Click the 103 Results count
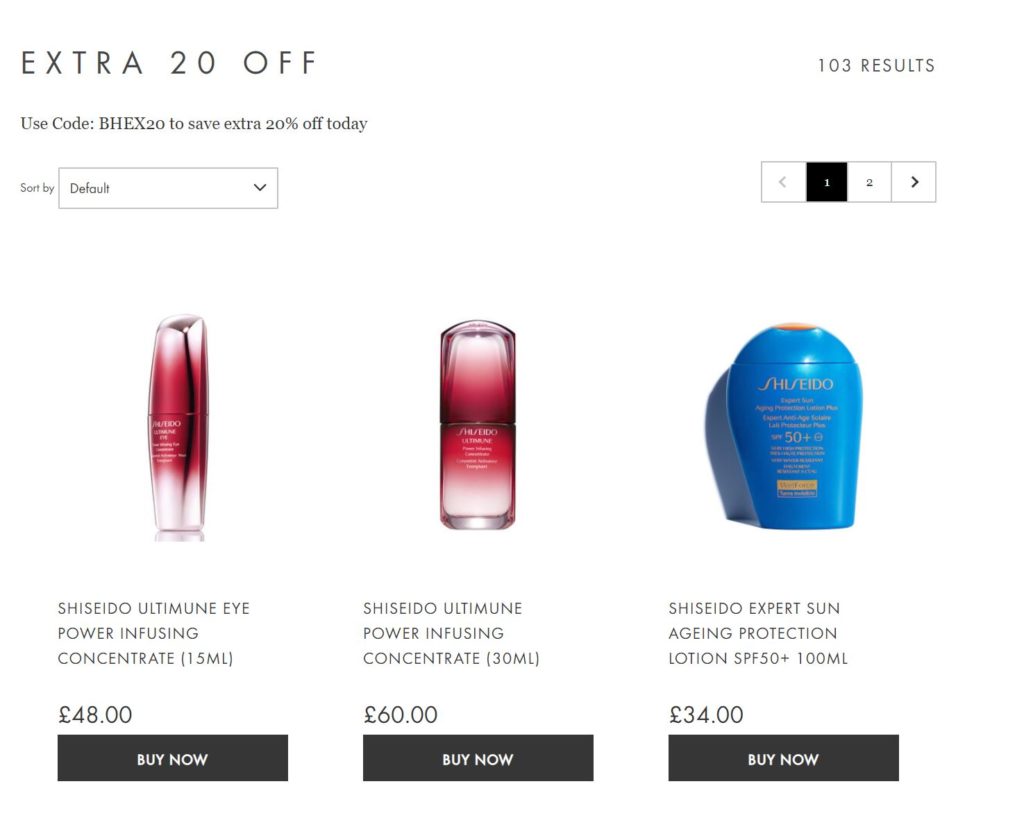The height and width of the screenshot is (827, 1024). (876, 65)
